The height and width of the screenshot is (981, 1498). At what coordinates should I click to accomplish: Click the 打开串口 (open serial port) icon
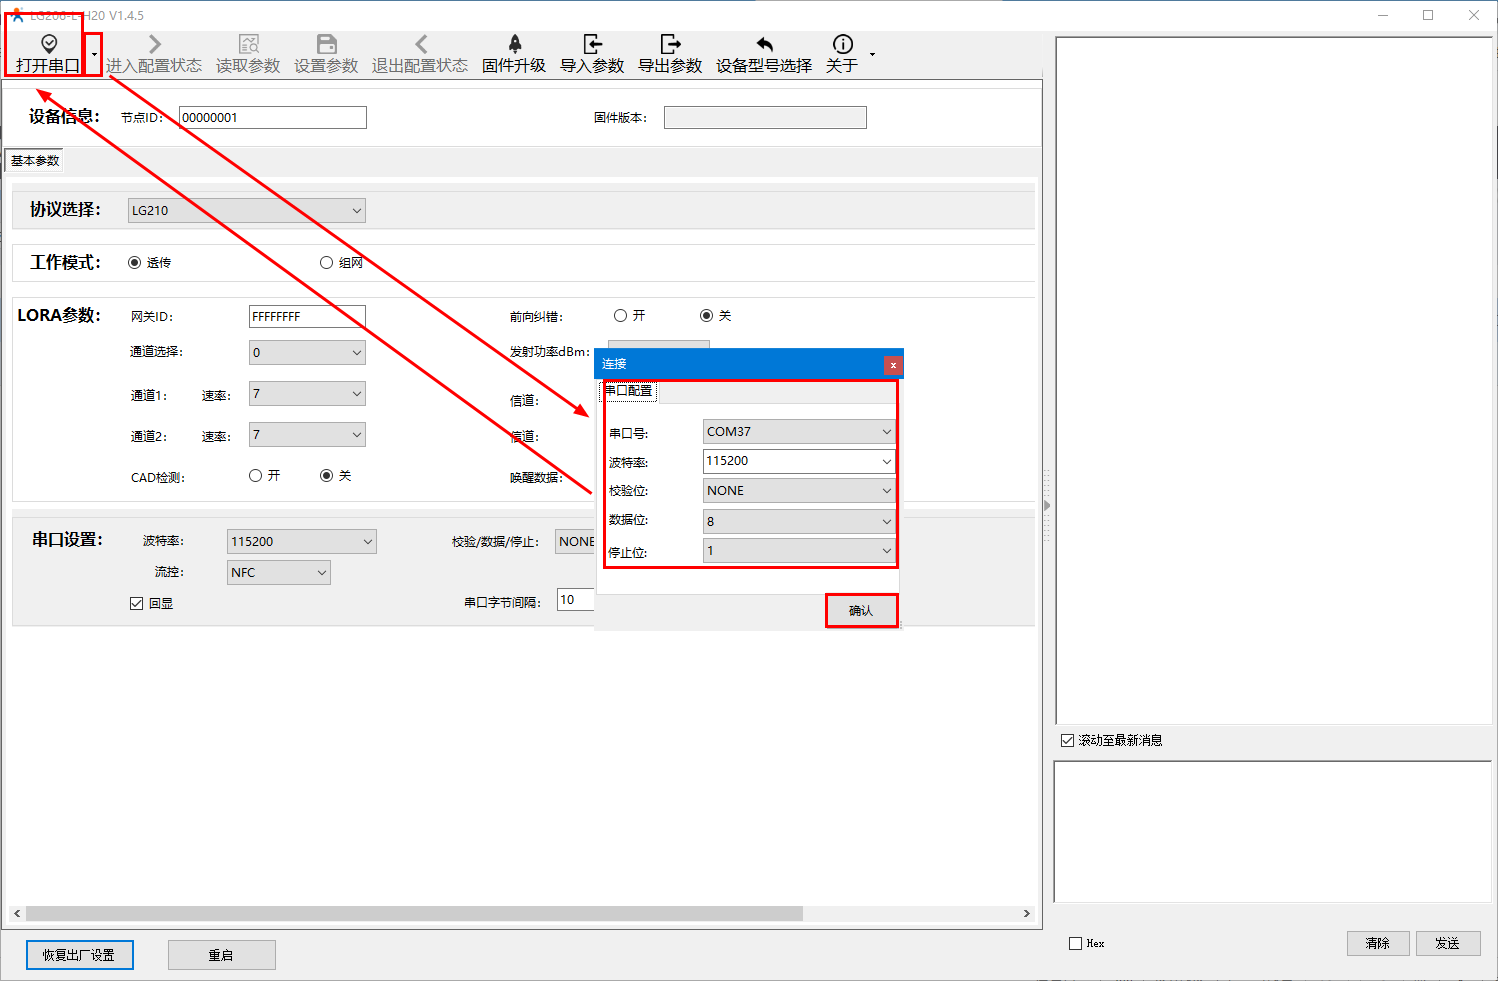48,44
